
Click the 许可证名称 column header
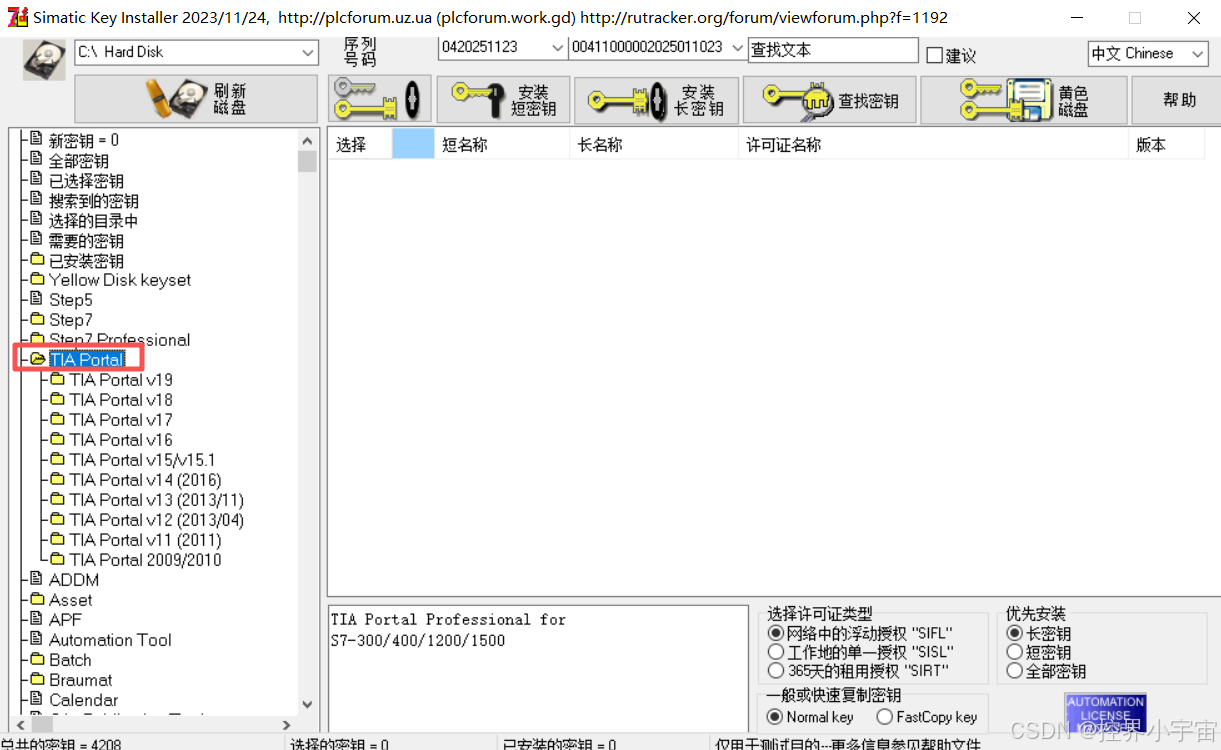pos(933,145)
